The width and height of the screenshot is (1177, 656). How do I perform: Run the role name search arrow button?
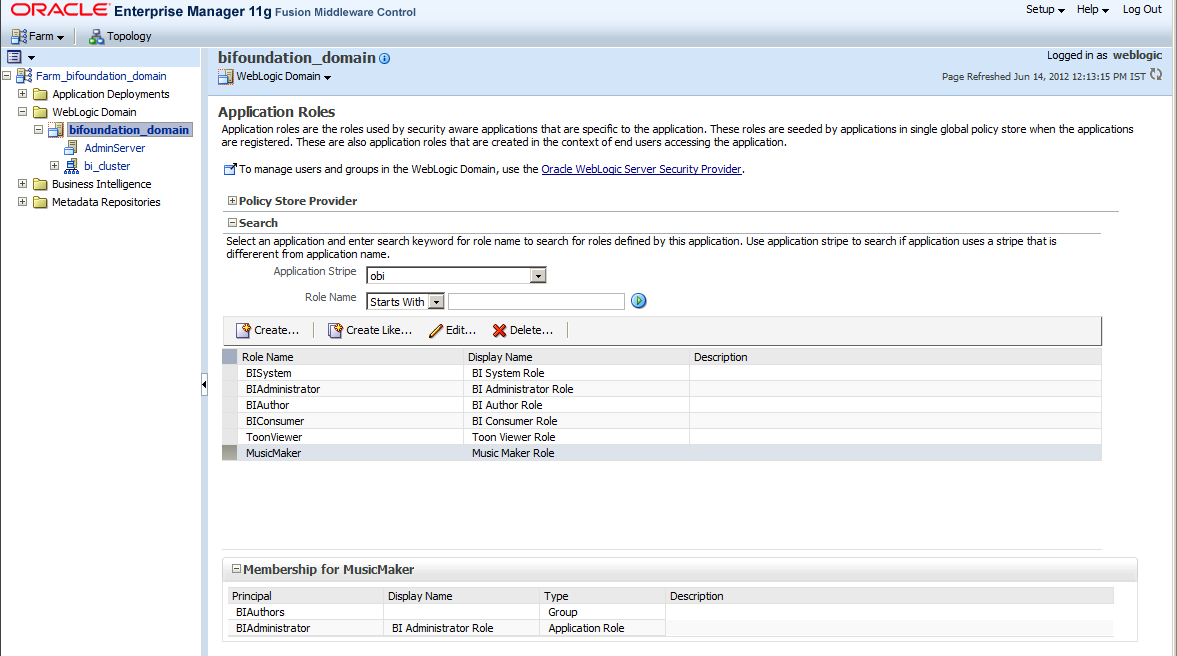(x=638, y=301)
